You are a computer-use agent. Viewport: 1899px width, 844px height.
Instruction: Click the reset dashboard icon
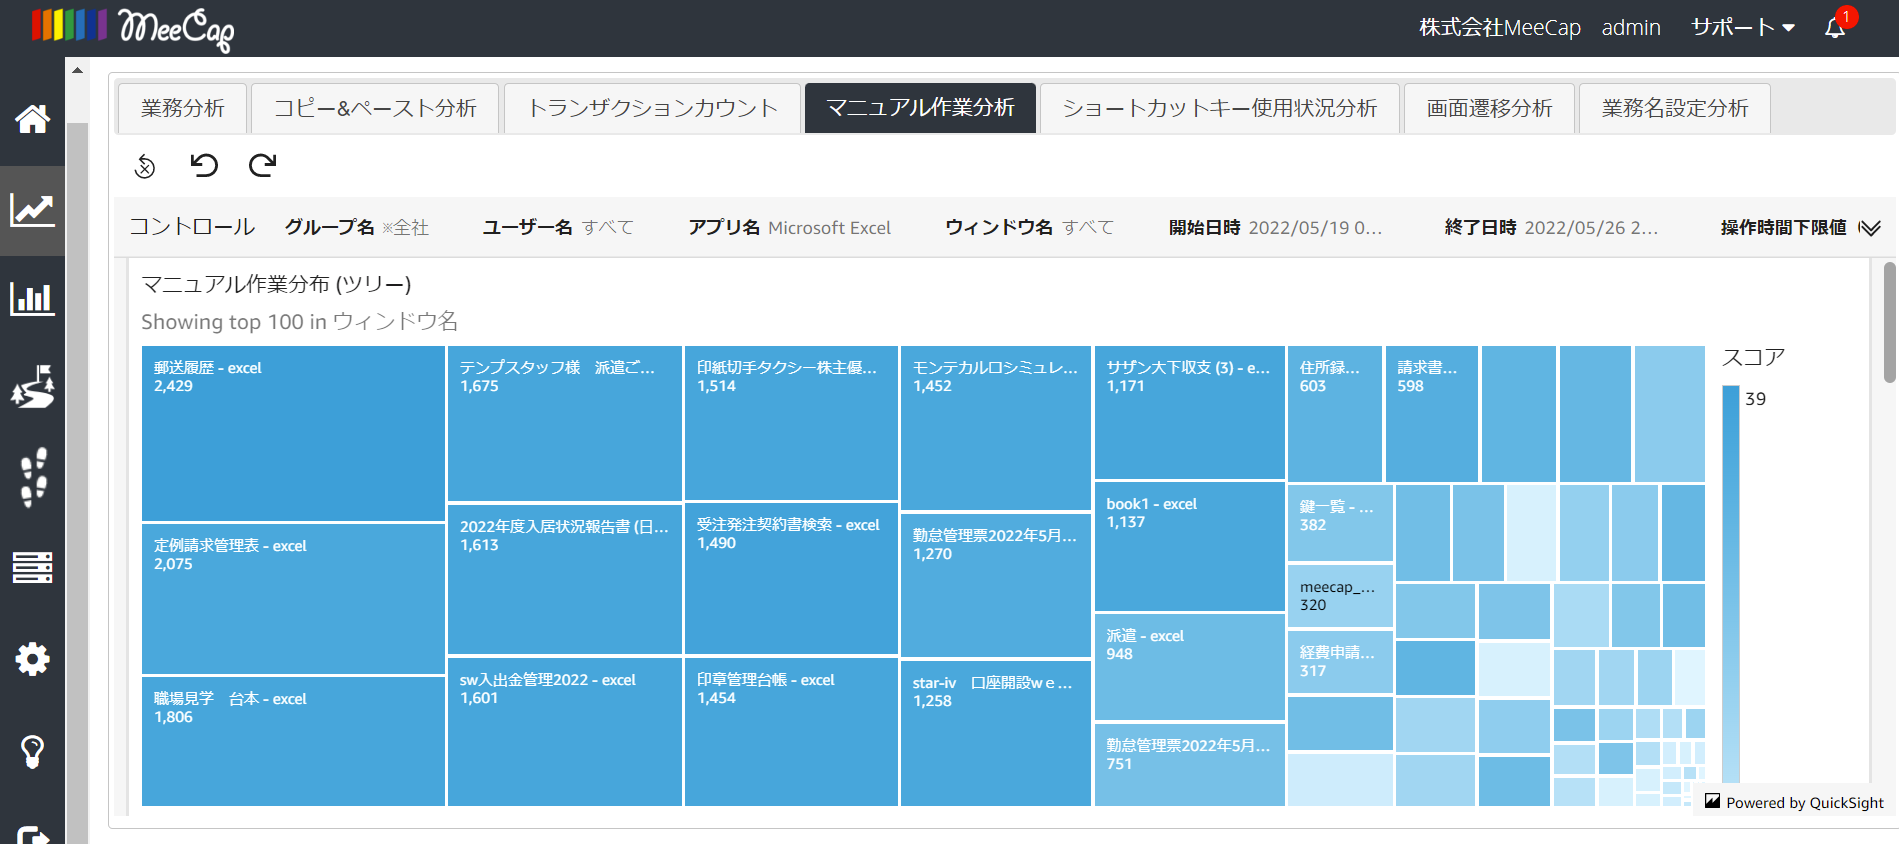tap(145, 166)
